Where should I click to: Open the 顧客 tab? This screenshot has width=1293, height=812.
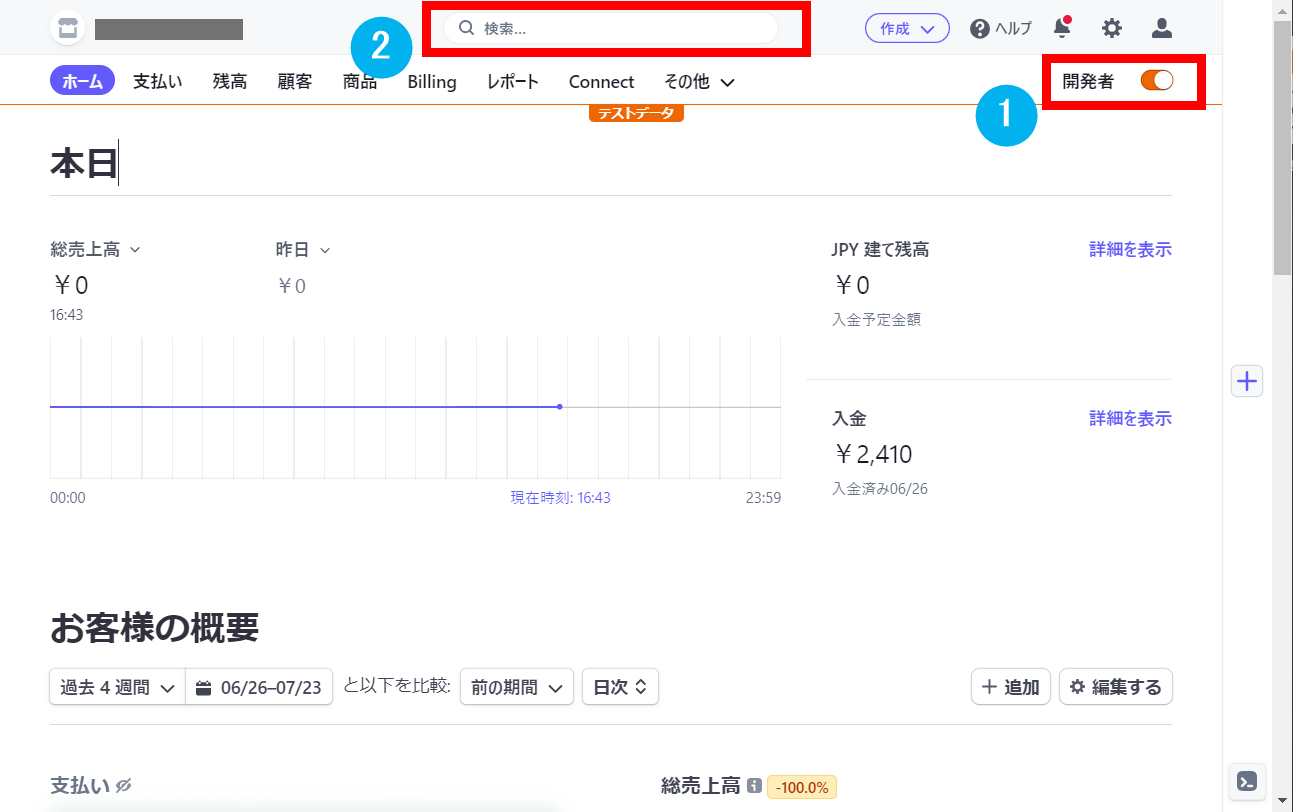pyautogui.click(x=295, y=82)
